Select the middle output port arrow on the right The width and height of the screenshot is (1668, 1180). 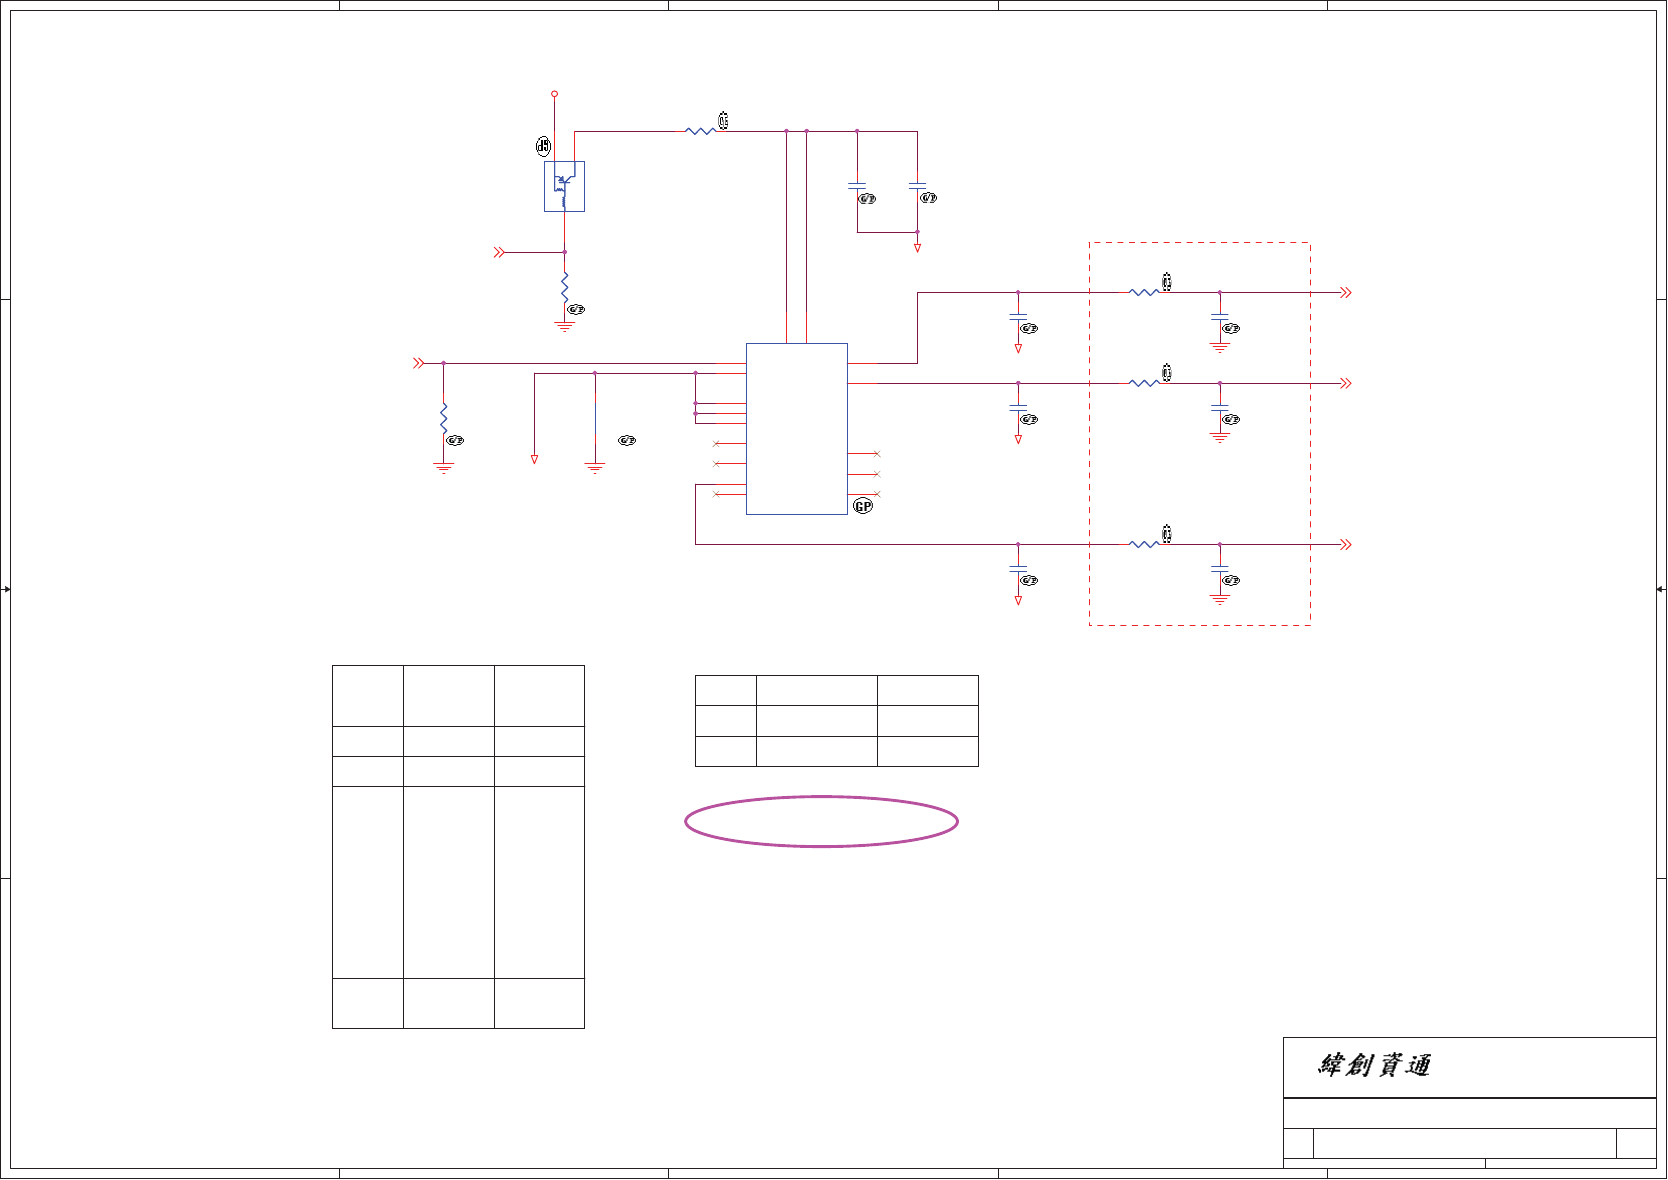1346,383
